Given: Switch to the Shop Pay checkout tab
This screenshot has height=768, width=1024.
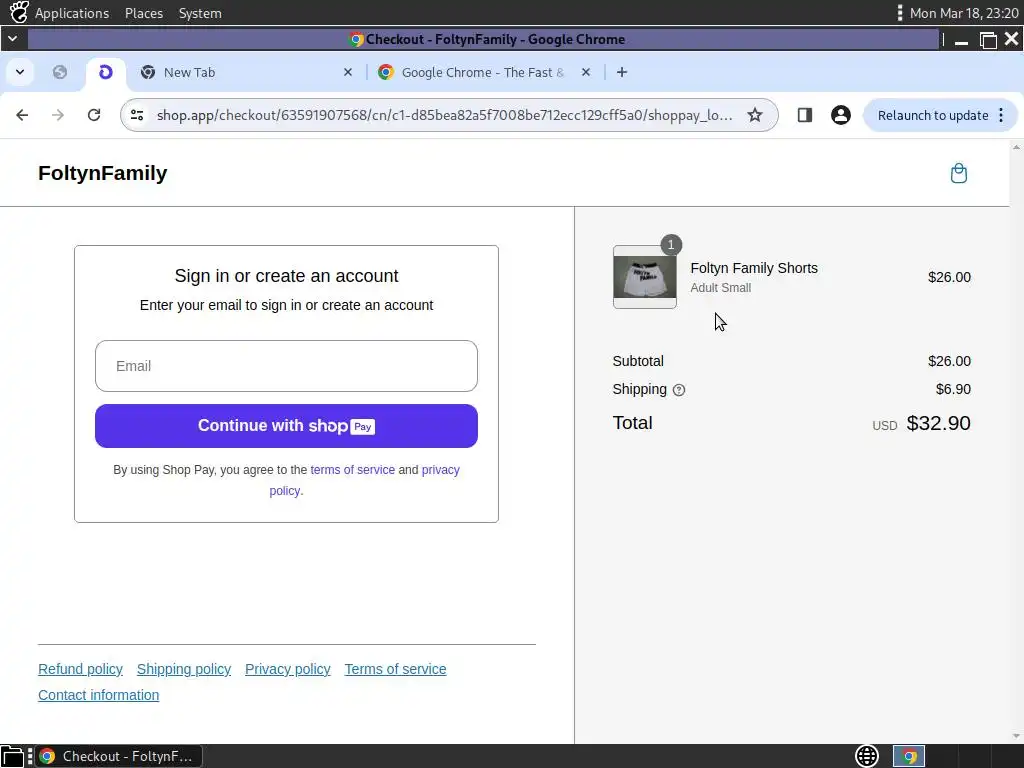Looking at the screenshot, I should click(x=106, y=72).
